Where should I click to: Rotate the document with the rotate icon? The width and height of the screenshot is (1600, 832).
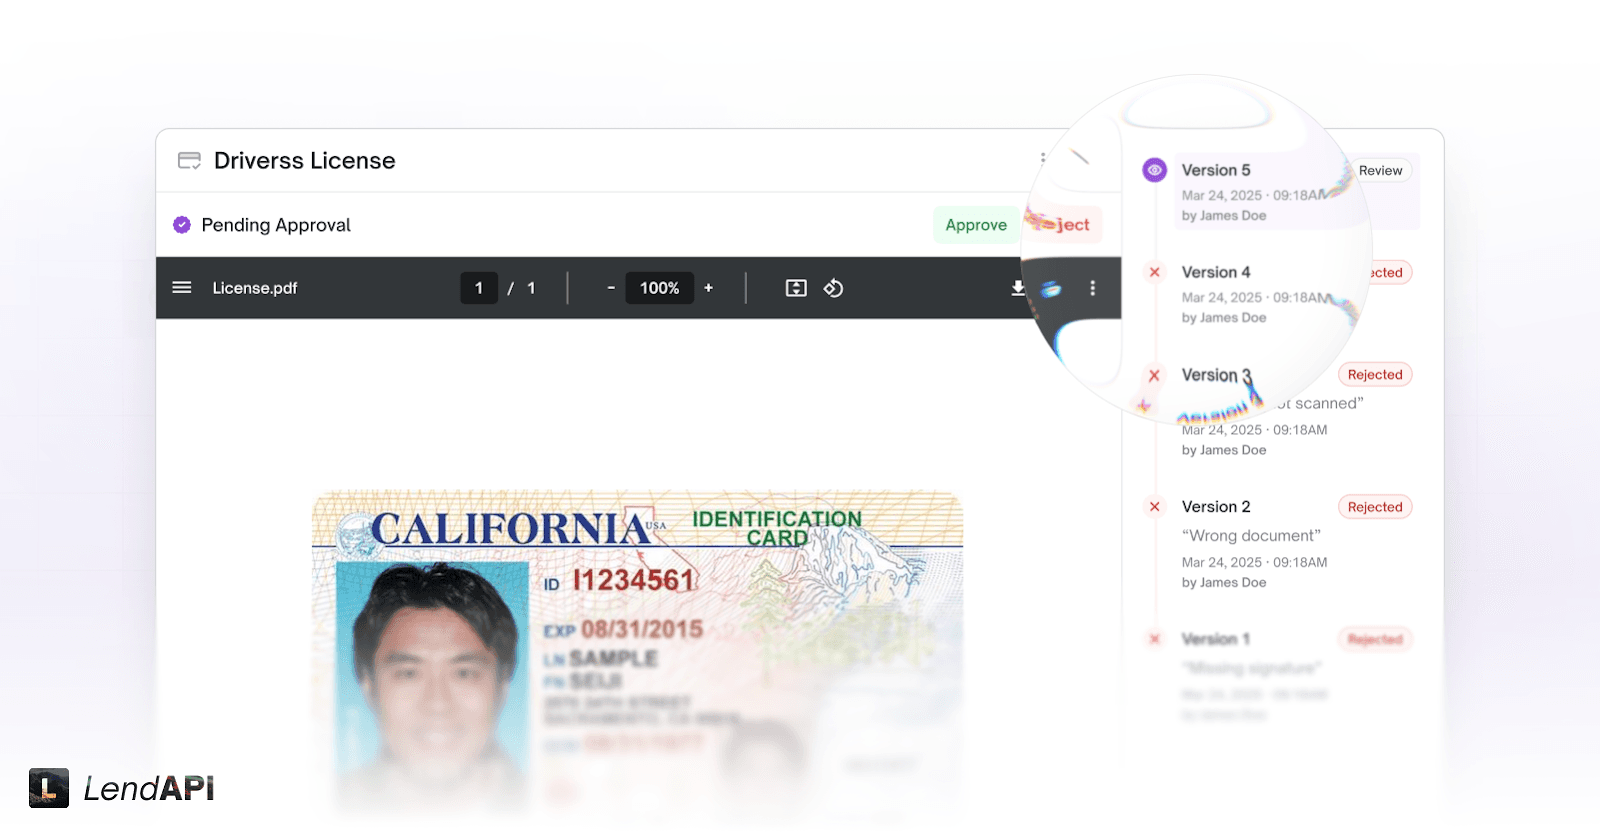pyautogui.click(x=833, y=288)
